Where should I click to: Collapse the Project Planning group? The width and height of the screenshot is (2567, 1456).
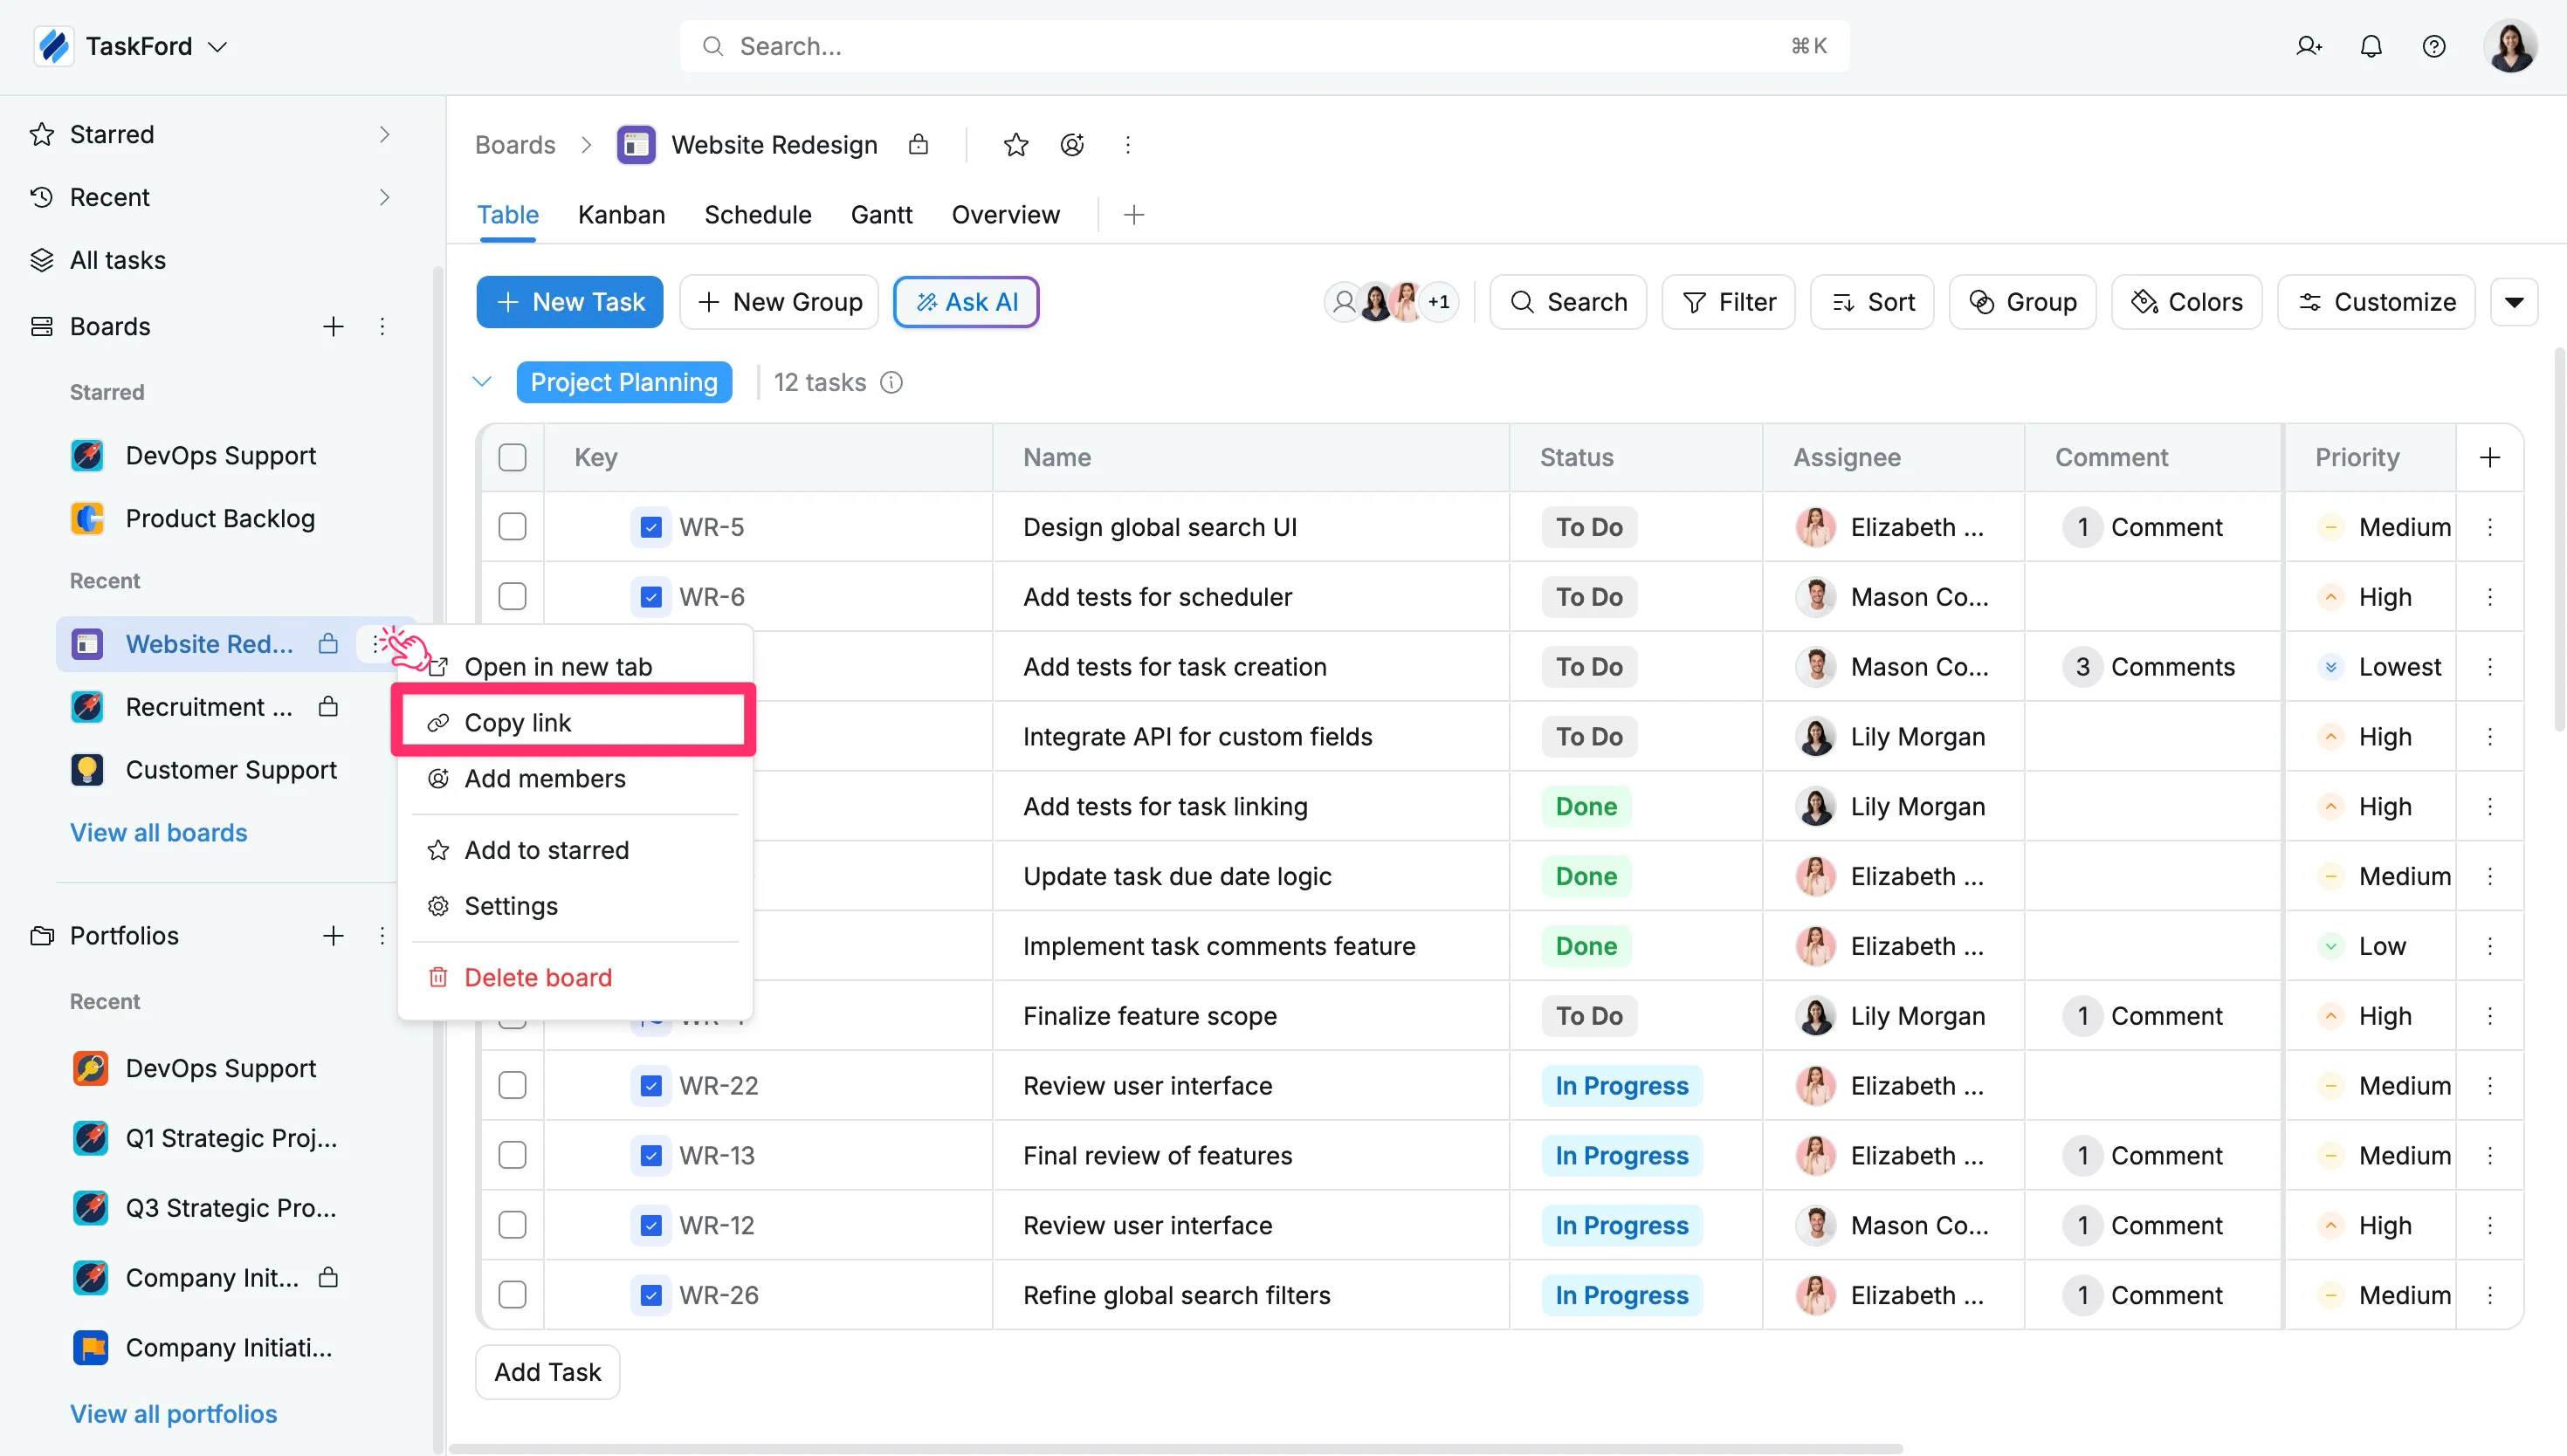pos(482,382)
